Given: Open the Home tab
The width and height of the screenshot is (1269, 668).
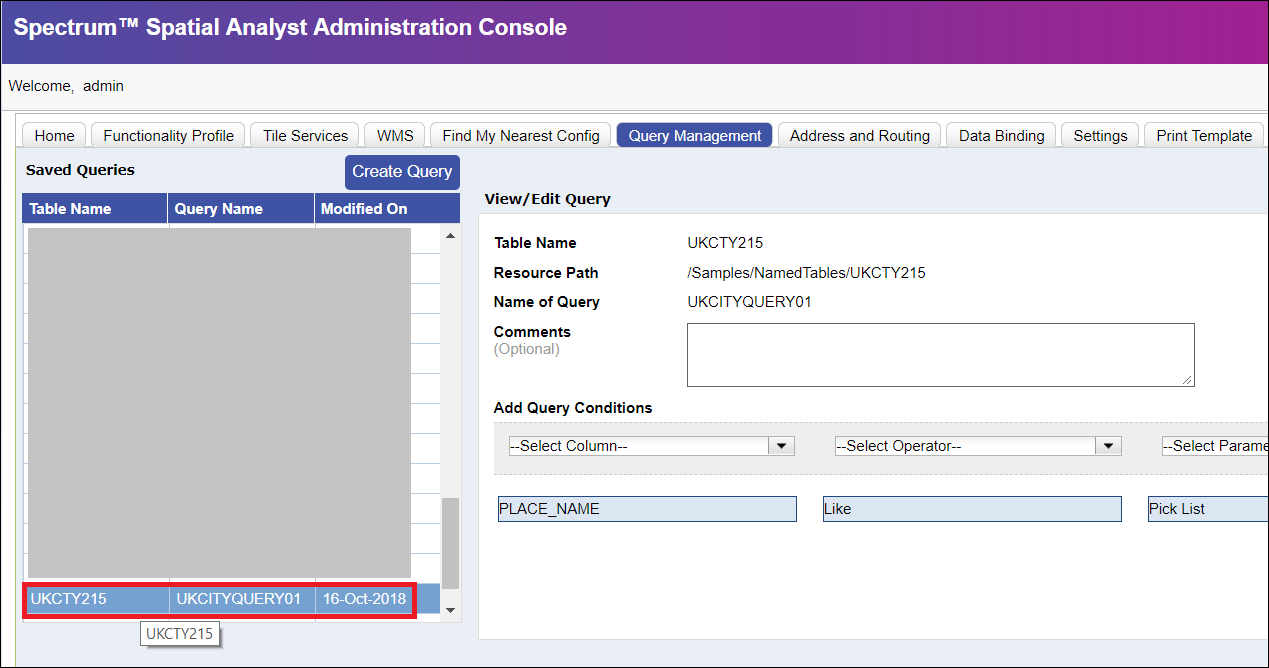Looking at the screenshot, I should click(54, 135).
